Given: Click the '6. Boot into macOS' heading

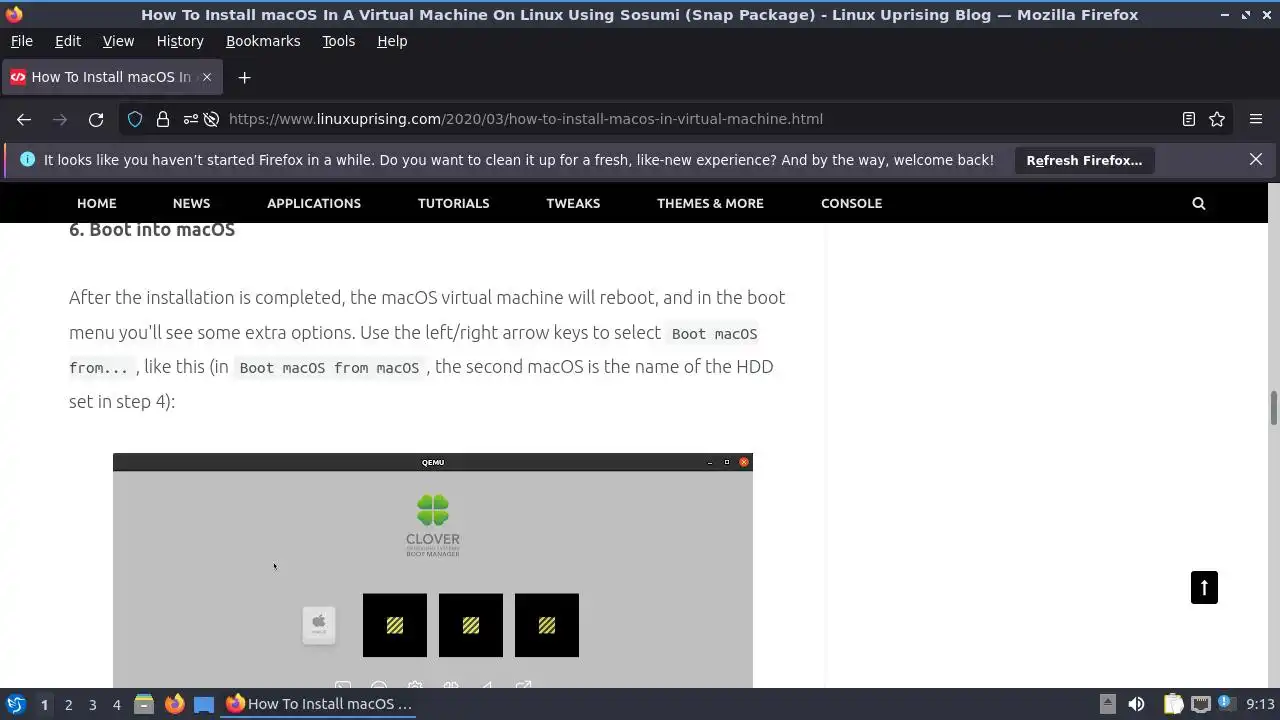Looking at the screenshot, I should click(x=152, y=229).
